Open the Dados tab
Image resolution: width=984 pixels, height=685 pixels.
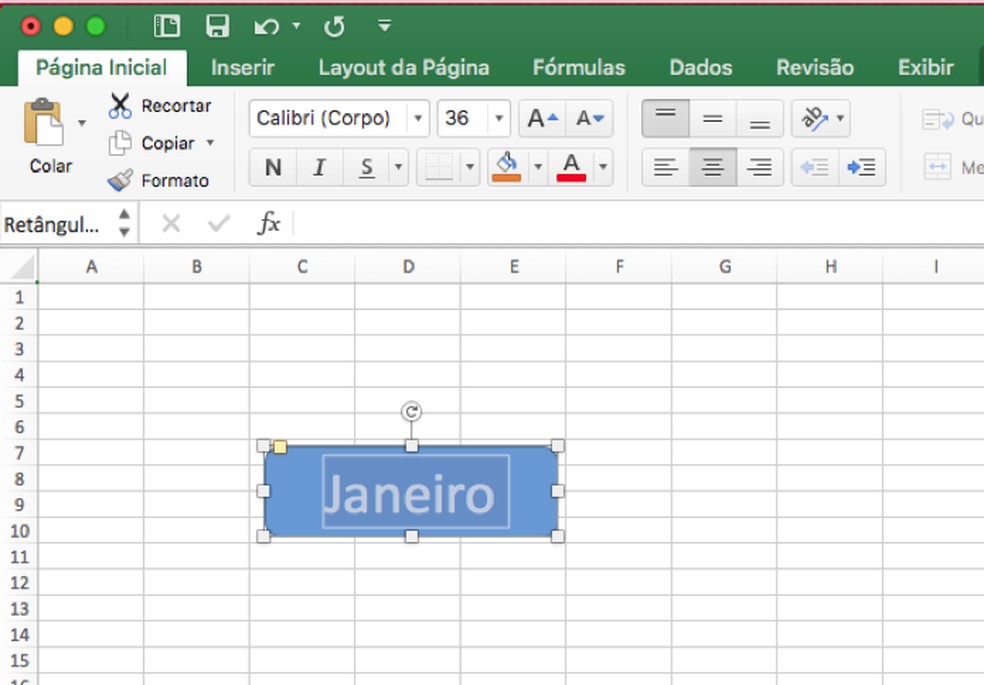[700, 68]
